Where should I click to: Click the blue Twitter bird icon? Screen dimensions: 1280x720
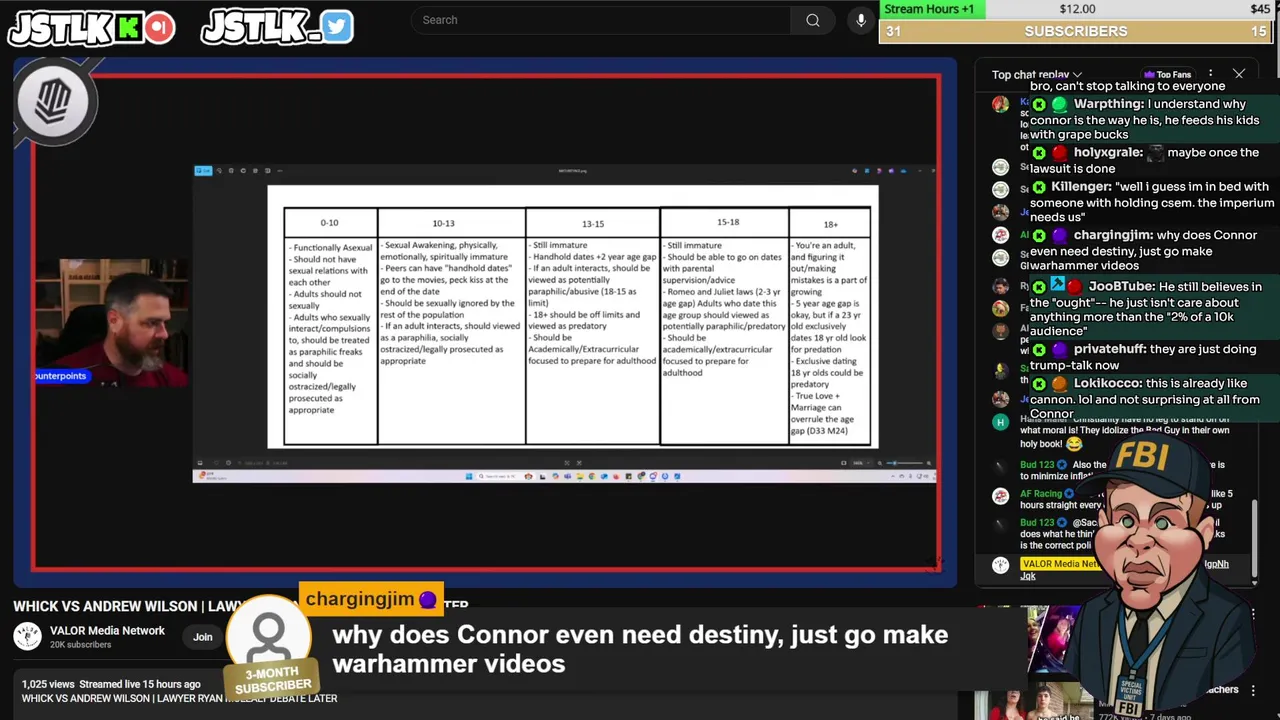(337, 27)
